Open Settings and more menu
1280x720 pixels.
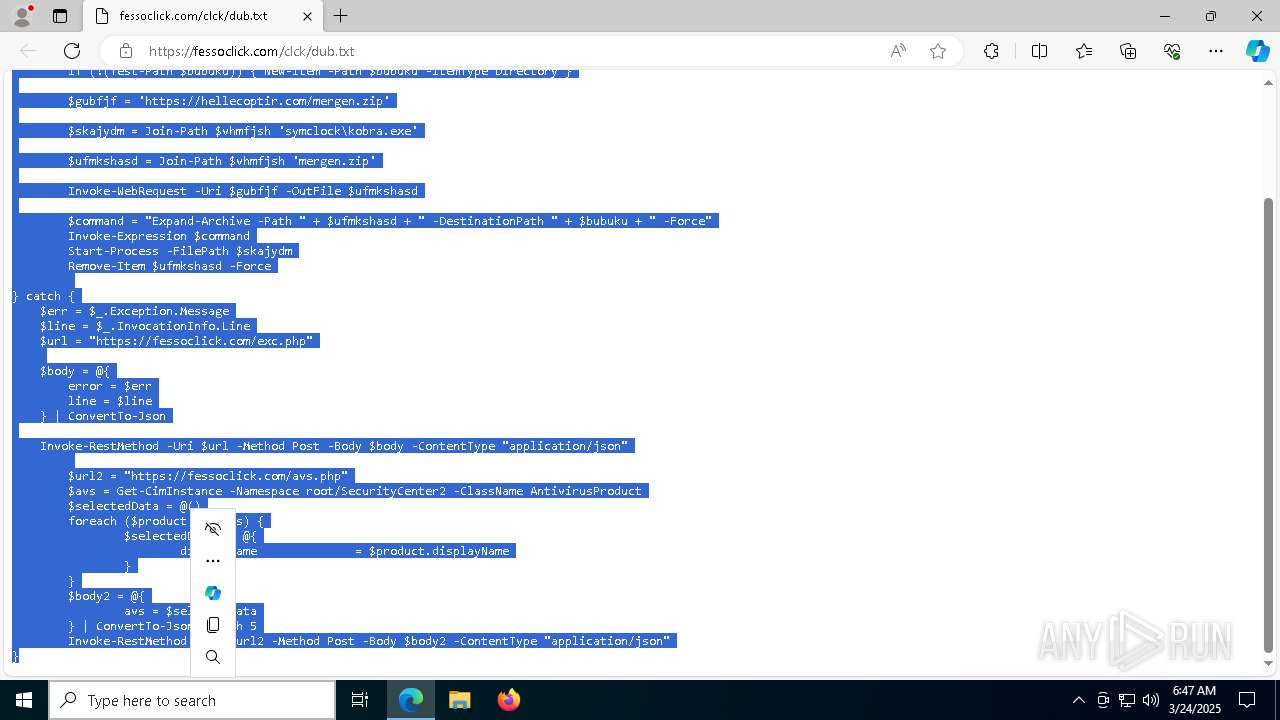tap(1216, 51)
